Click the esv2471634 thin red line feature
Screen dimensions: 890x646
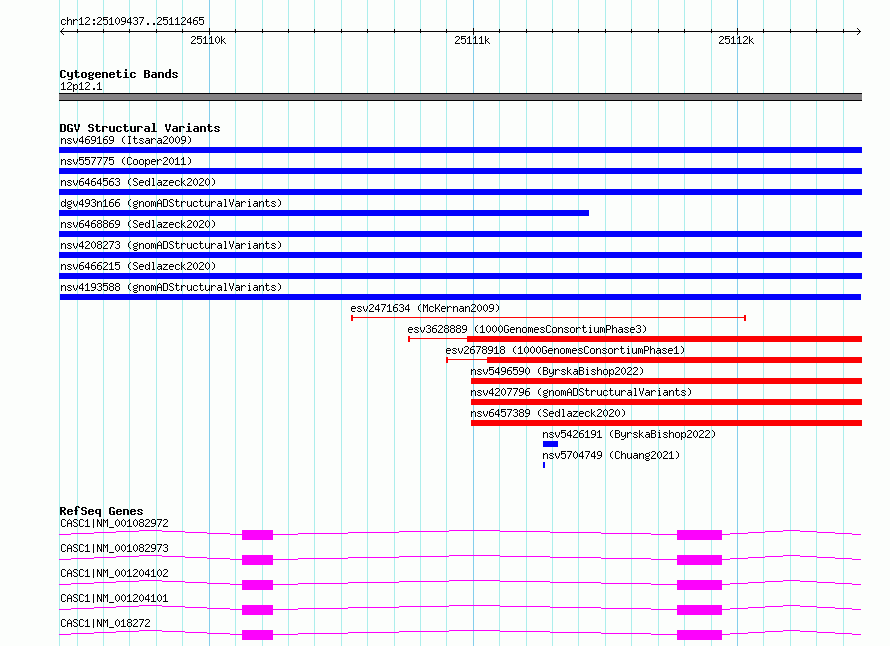(548, 318)
